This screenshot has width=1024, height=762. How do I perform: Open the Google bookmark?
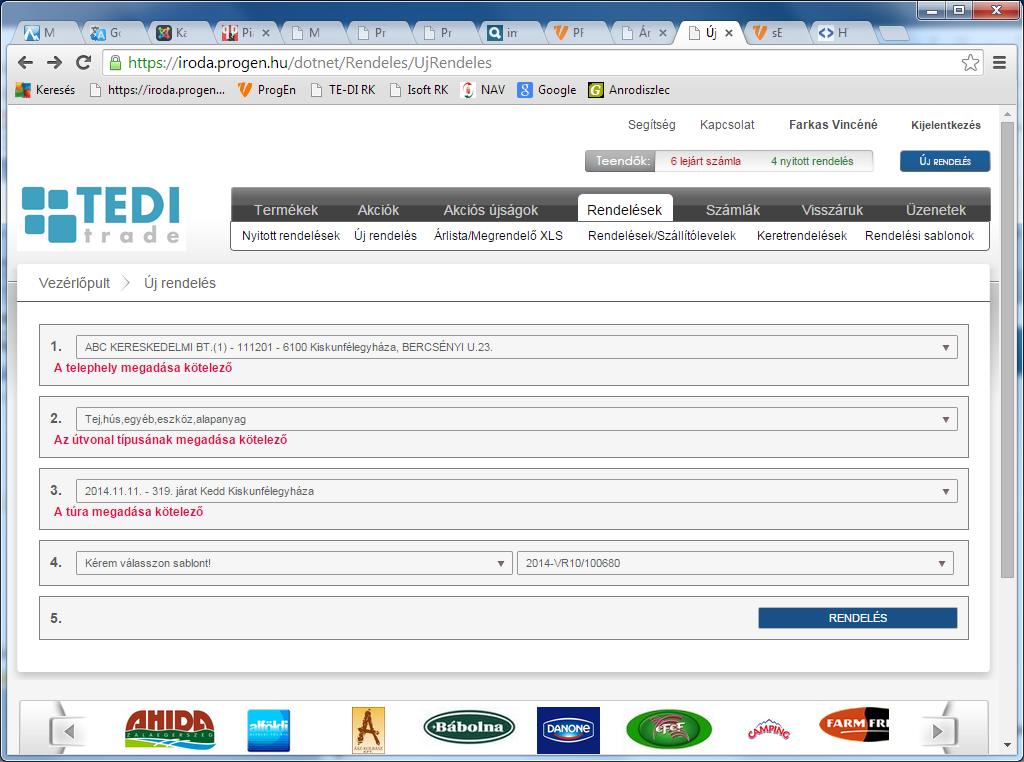(x=547, y=90)
